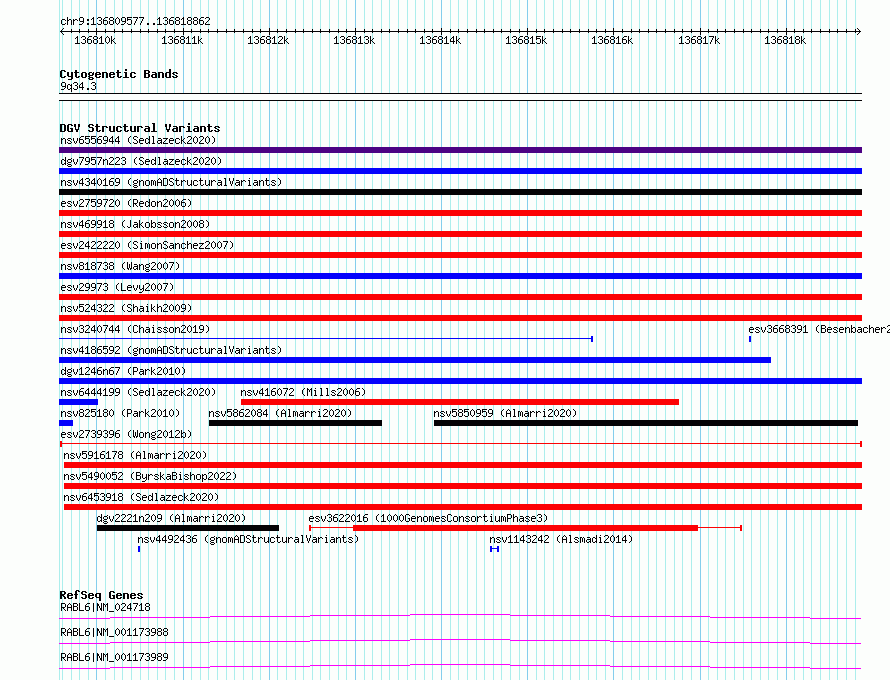The width and height of the screenshot is (890, 680).
Task: Open esv3622016 (1000GenomesConsortiumPhase3) label
Action: tap(428, 518)
